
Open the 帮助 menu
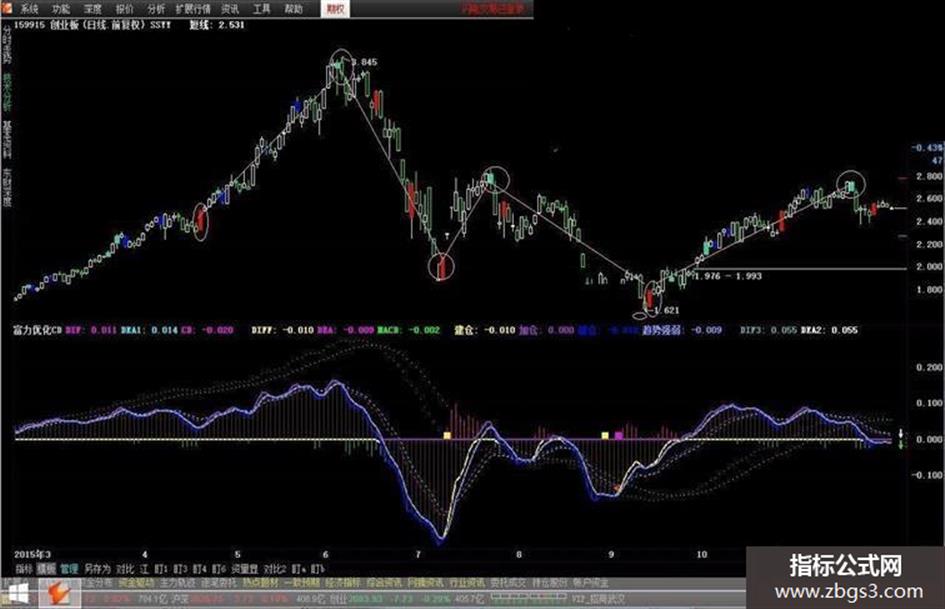(294, 9)
